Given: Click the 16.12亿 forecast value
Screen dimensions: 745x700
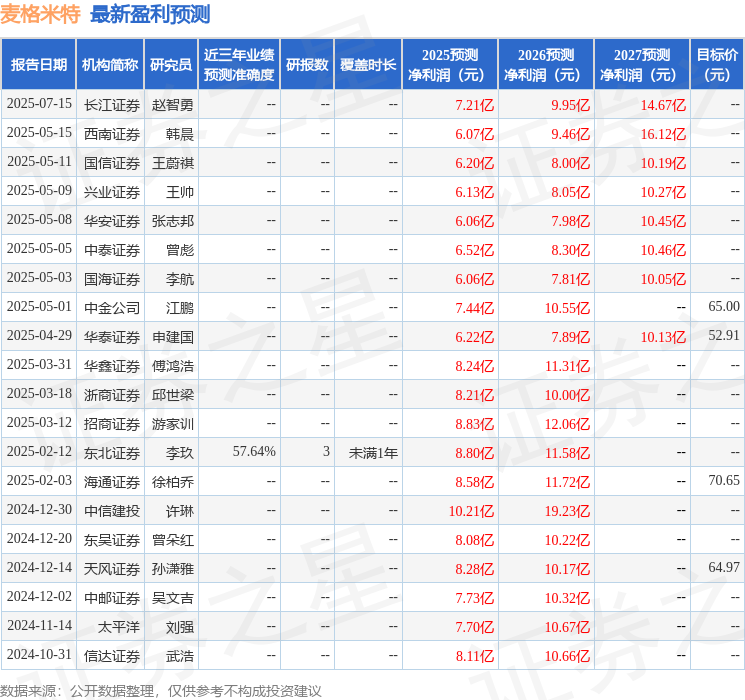Looking at the screenshot, I should 663,134.
